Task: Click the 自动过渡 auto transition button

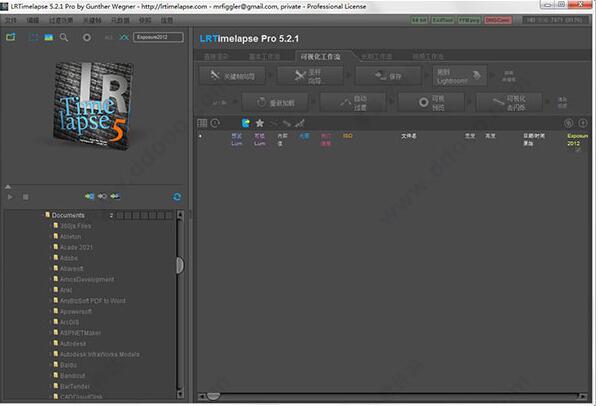Action: pos(353,102)
